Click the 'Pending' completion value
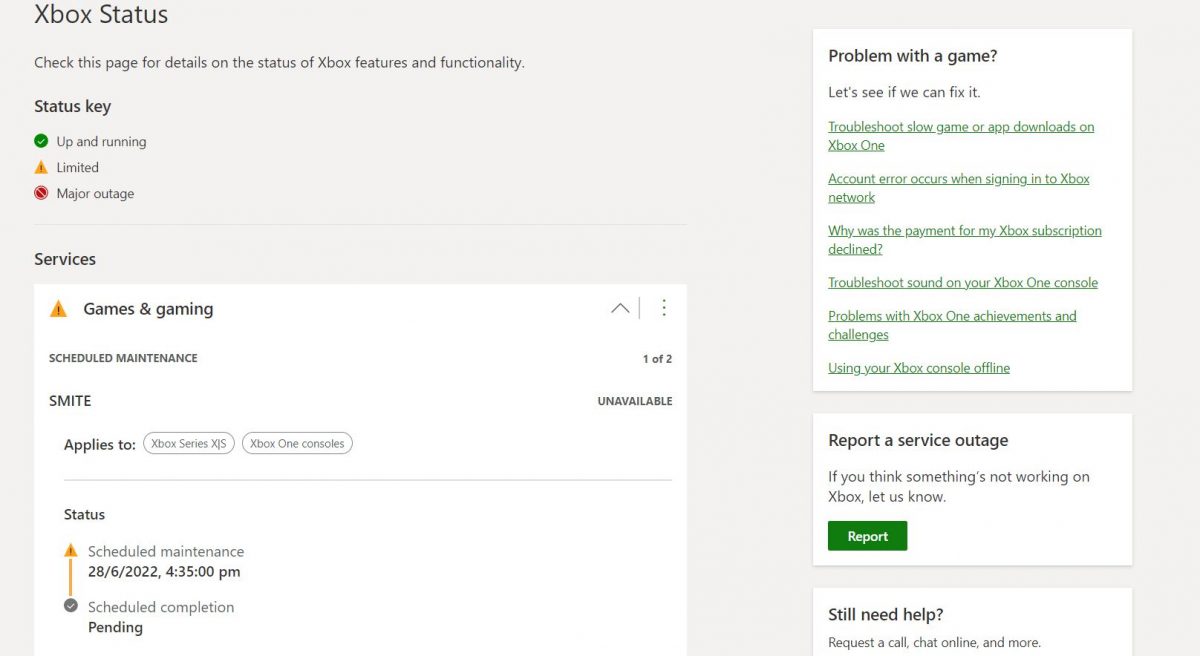Screen dimensions: 1200x656 (x=115, y=628)
